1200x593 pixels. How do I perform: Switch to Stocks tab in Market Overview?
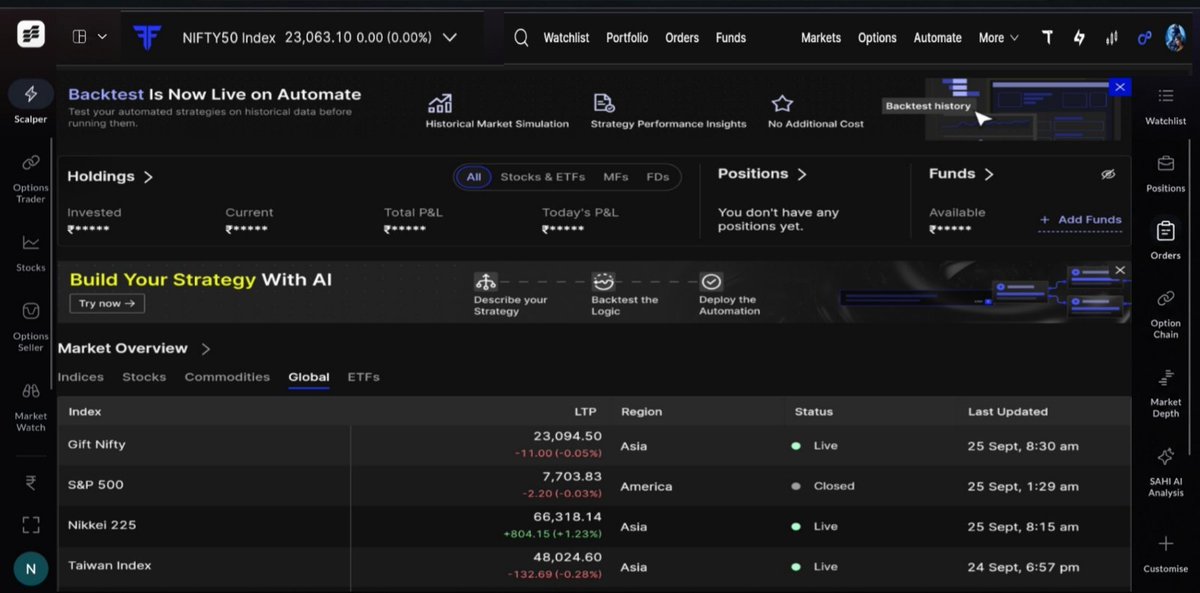(144, 377)
